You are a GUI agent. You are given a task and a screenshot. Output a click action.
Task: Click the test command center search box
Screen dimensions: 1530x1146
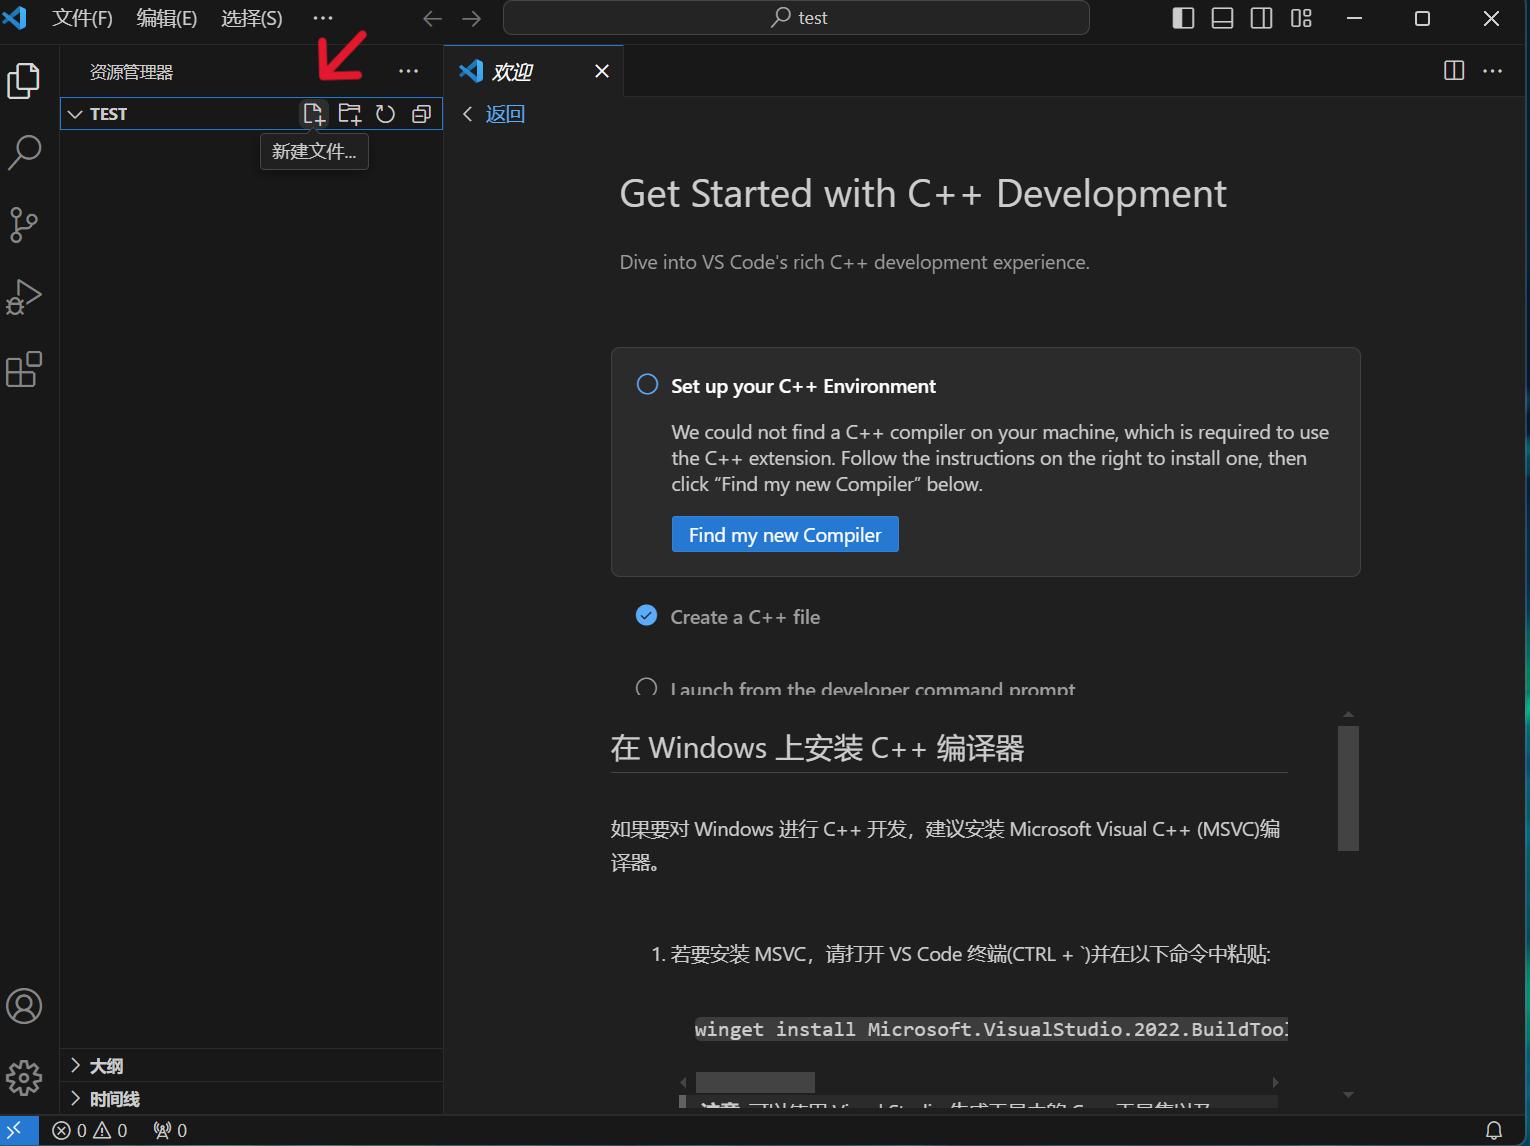tap(796, 18)
